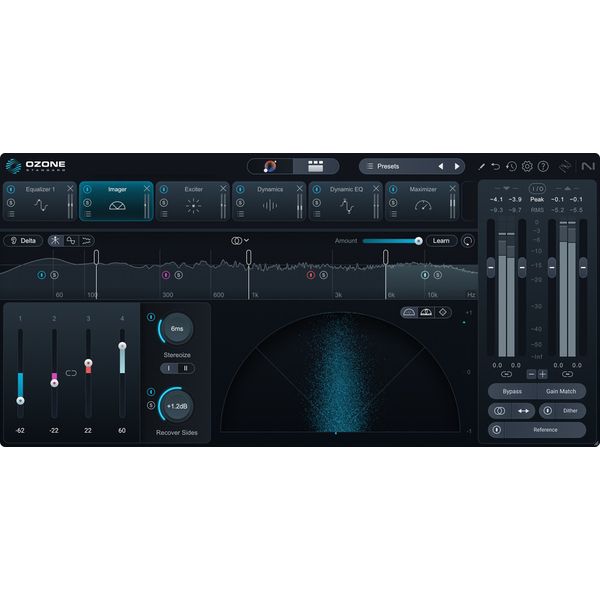
Task: Remove the Equalizer 1 module with X
Action: [x=70, y=188]
